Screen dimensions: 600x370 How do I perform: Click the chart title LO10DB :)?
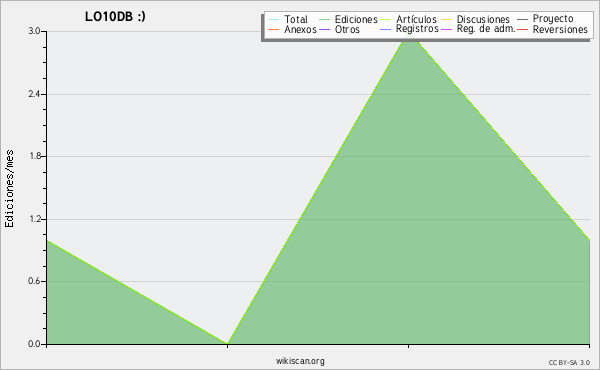click(x=115, y=16)
